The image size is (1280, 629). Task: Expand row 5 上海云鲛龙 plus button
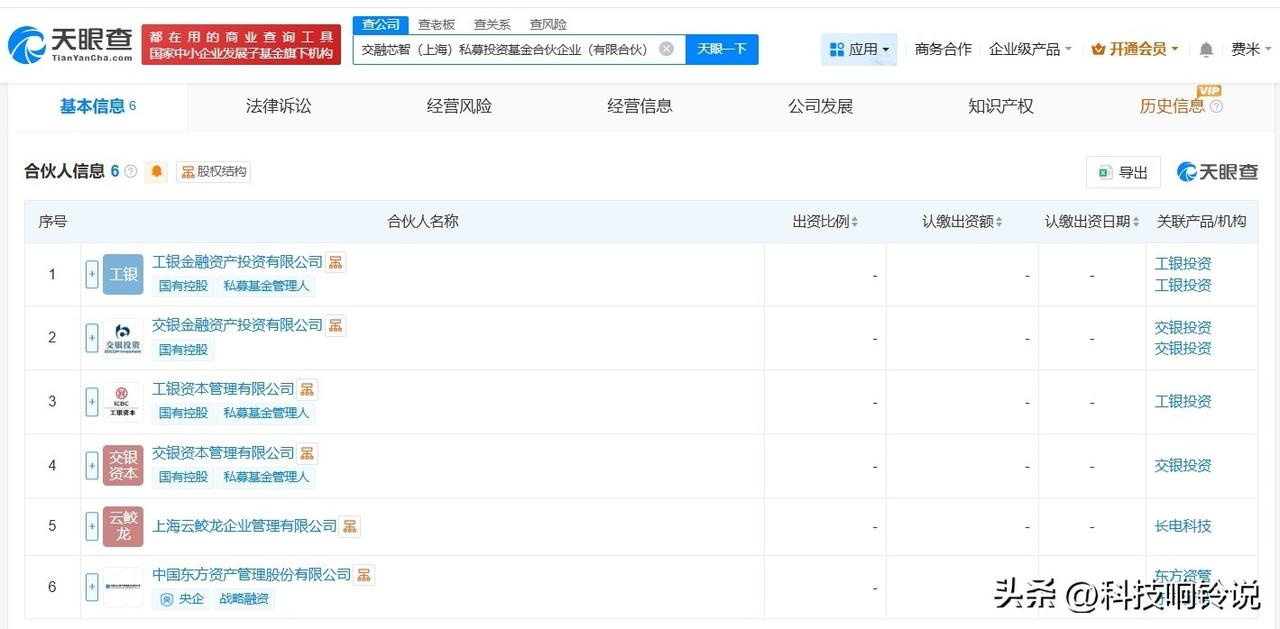click(x=92, y=527)
